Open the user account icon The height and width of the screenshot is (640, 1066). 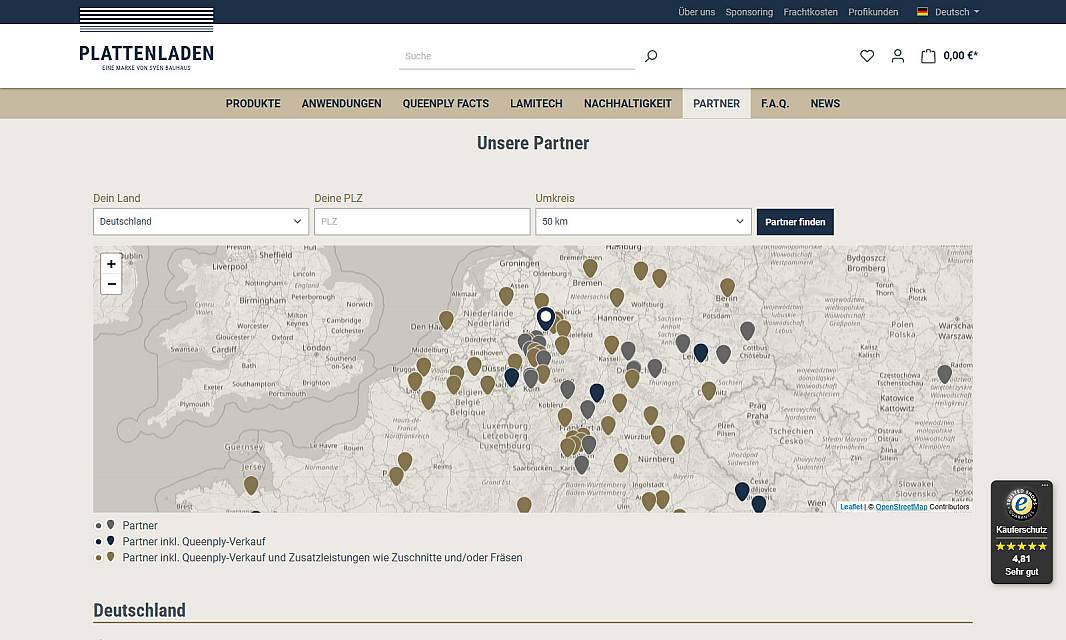click(x=898, y=56)
